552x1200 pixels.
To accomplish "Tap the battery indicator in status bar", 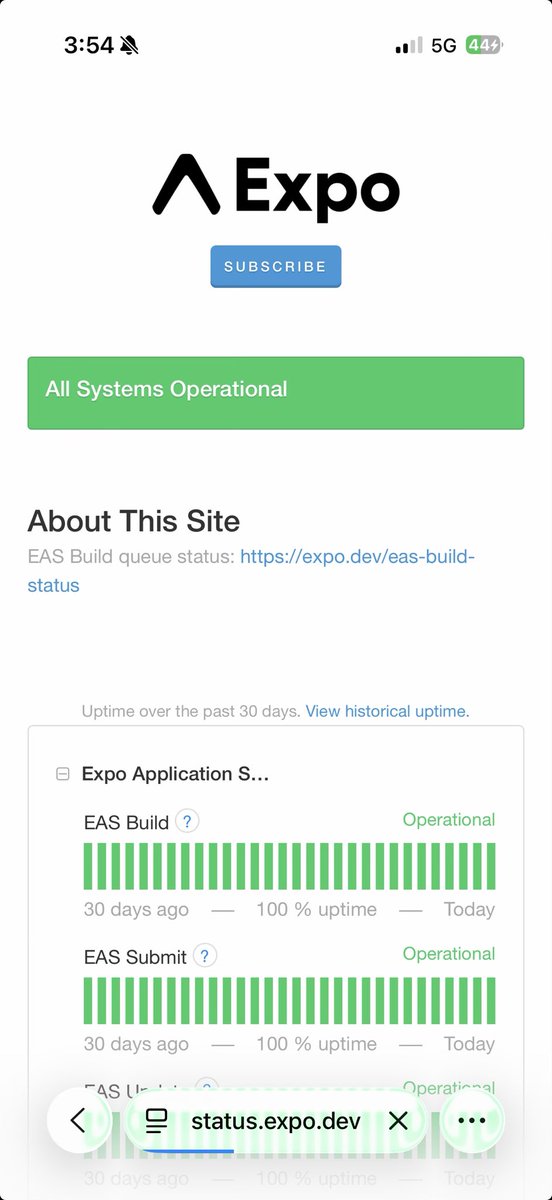I will pyautogui.click(x=486, y=45).
